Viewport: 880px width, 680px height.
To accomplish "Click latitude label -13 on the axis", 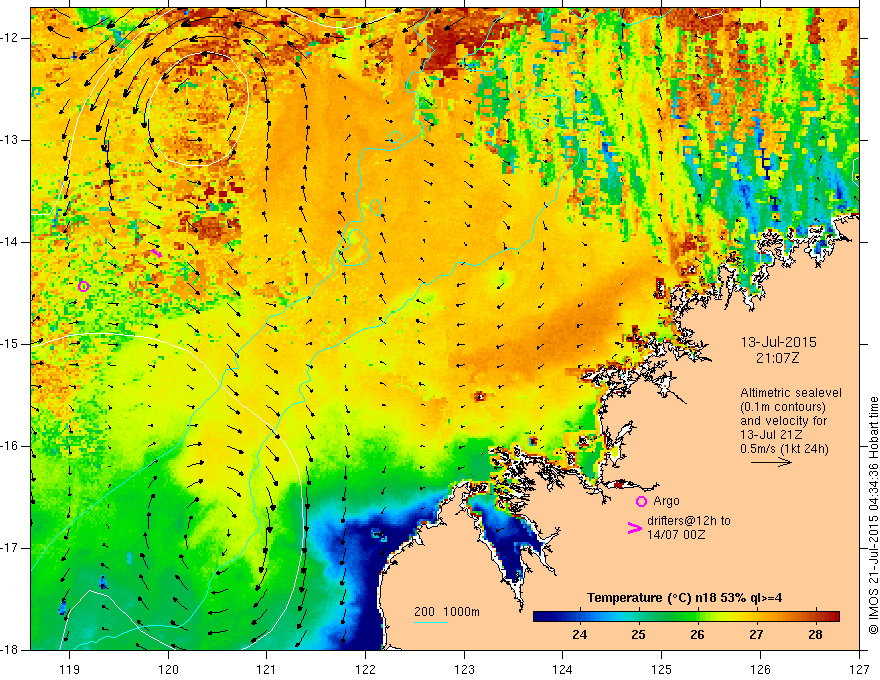I will pyautogui.click(x=10, y=140).
